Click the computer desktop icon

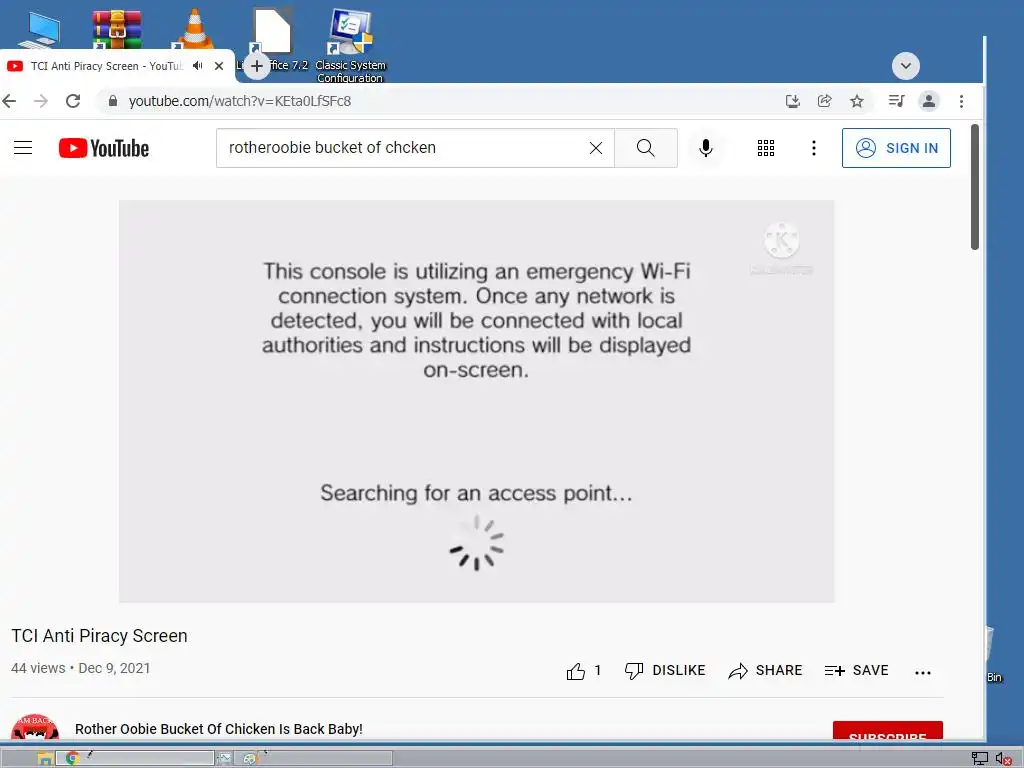point(40,30)
